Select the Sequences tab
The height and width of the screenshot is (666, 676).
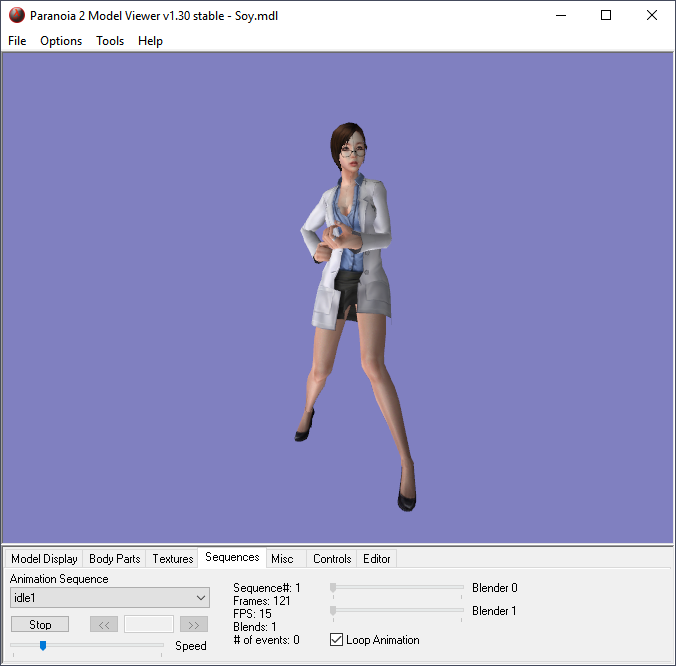[232, 557]
